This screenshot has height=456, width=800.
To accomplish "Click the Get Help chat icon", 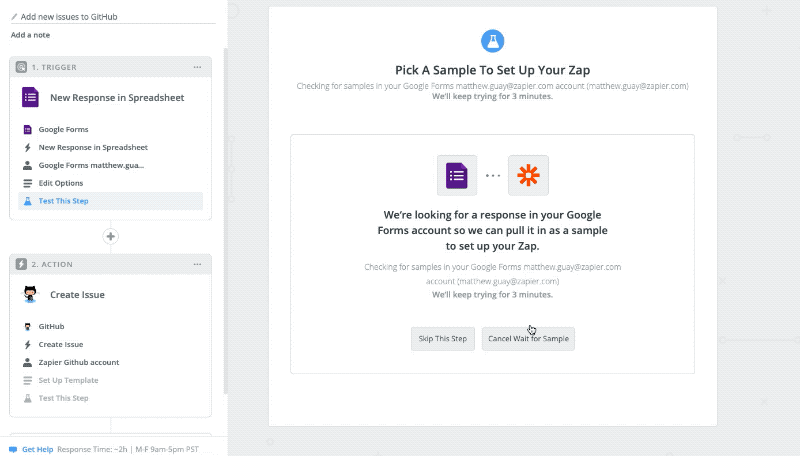I will [13, 449].
